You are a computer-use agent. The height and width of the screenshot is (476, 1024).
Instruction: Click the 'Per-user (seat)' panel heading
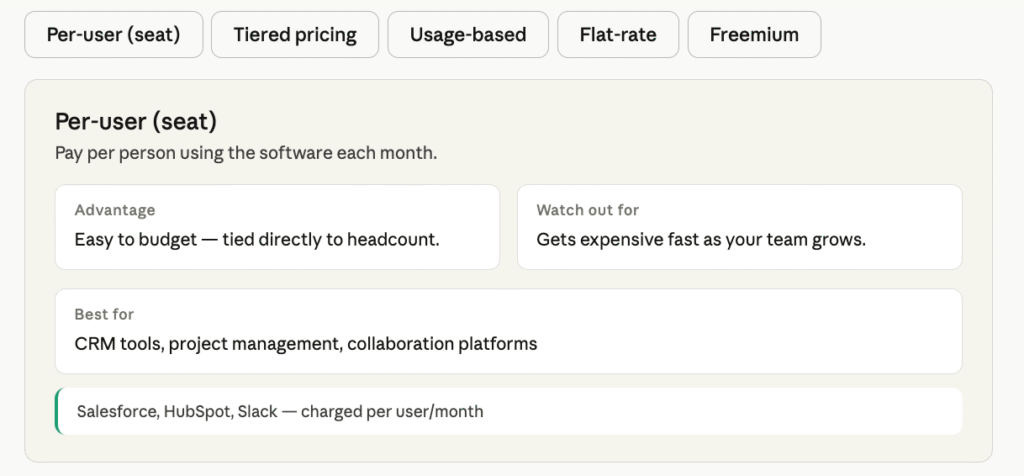(x=136, y=121)
